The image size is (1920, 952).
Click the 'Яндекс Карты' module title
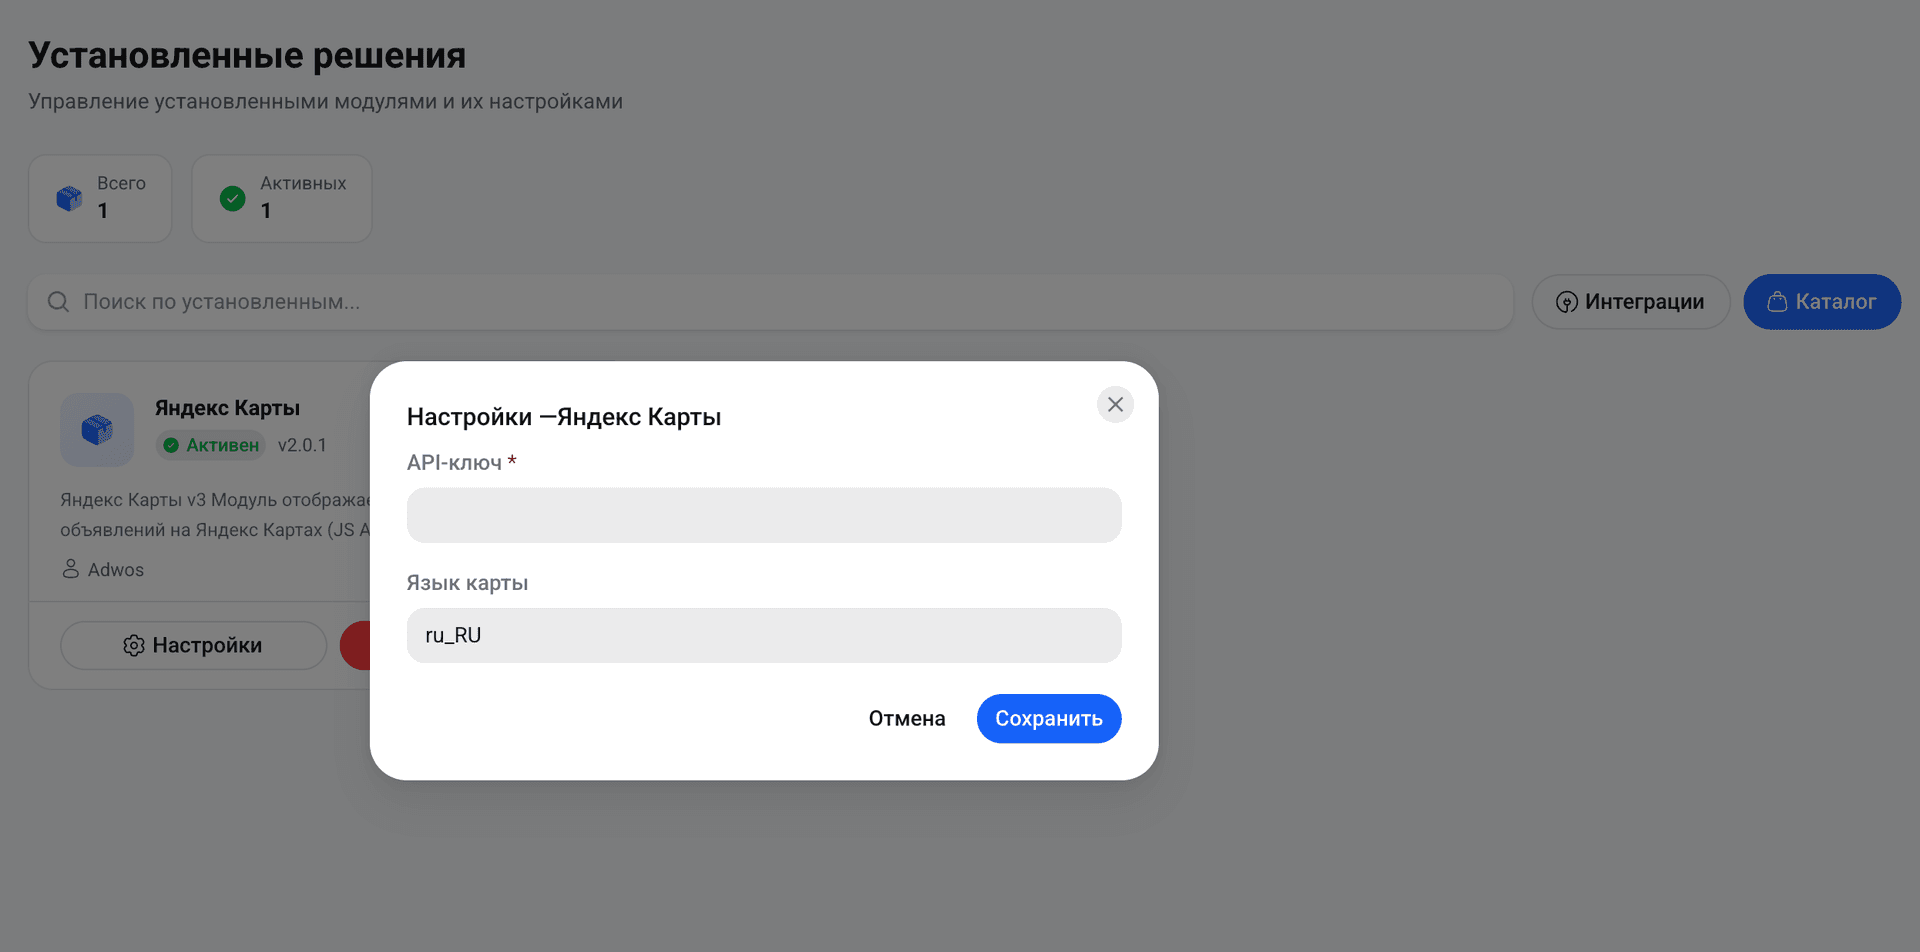click(x=227, y=408)
